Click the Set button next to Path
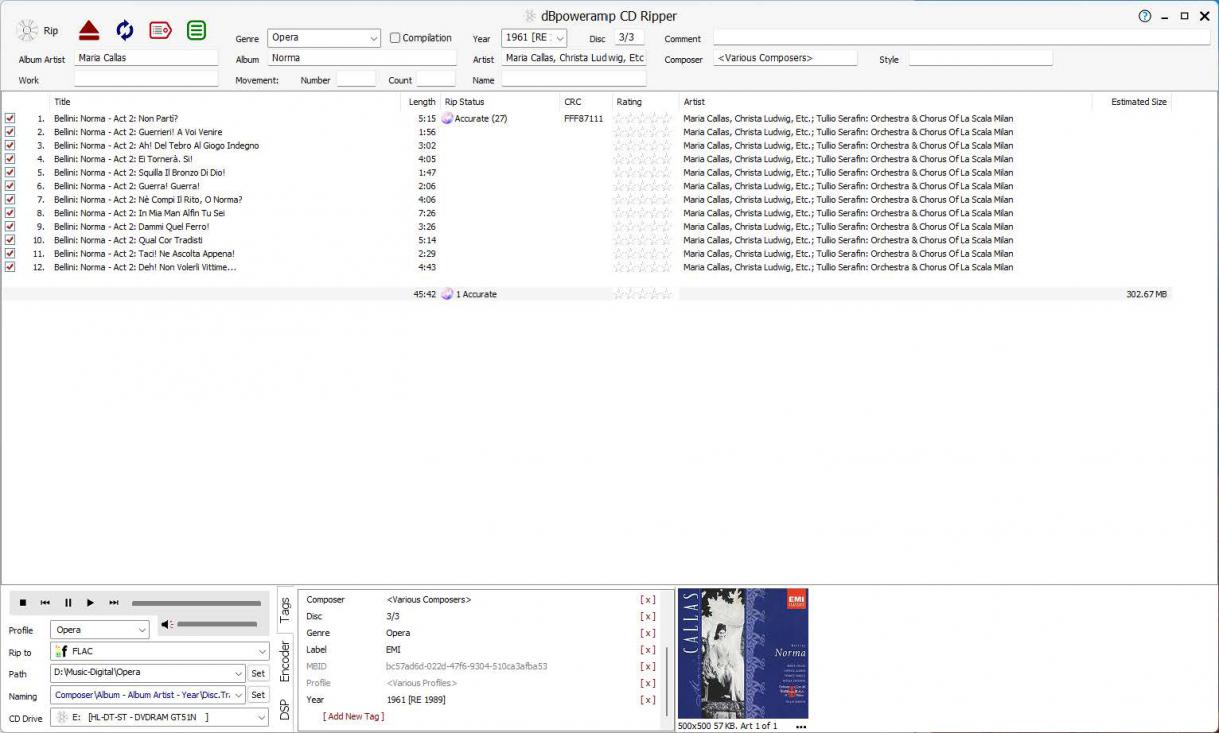Screen dimensions: 1219x733 [258, 673]
